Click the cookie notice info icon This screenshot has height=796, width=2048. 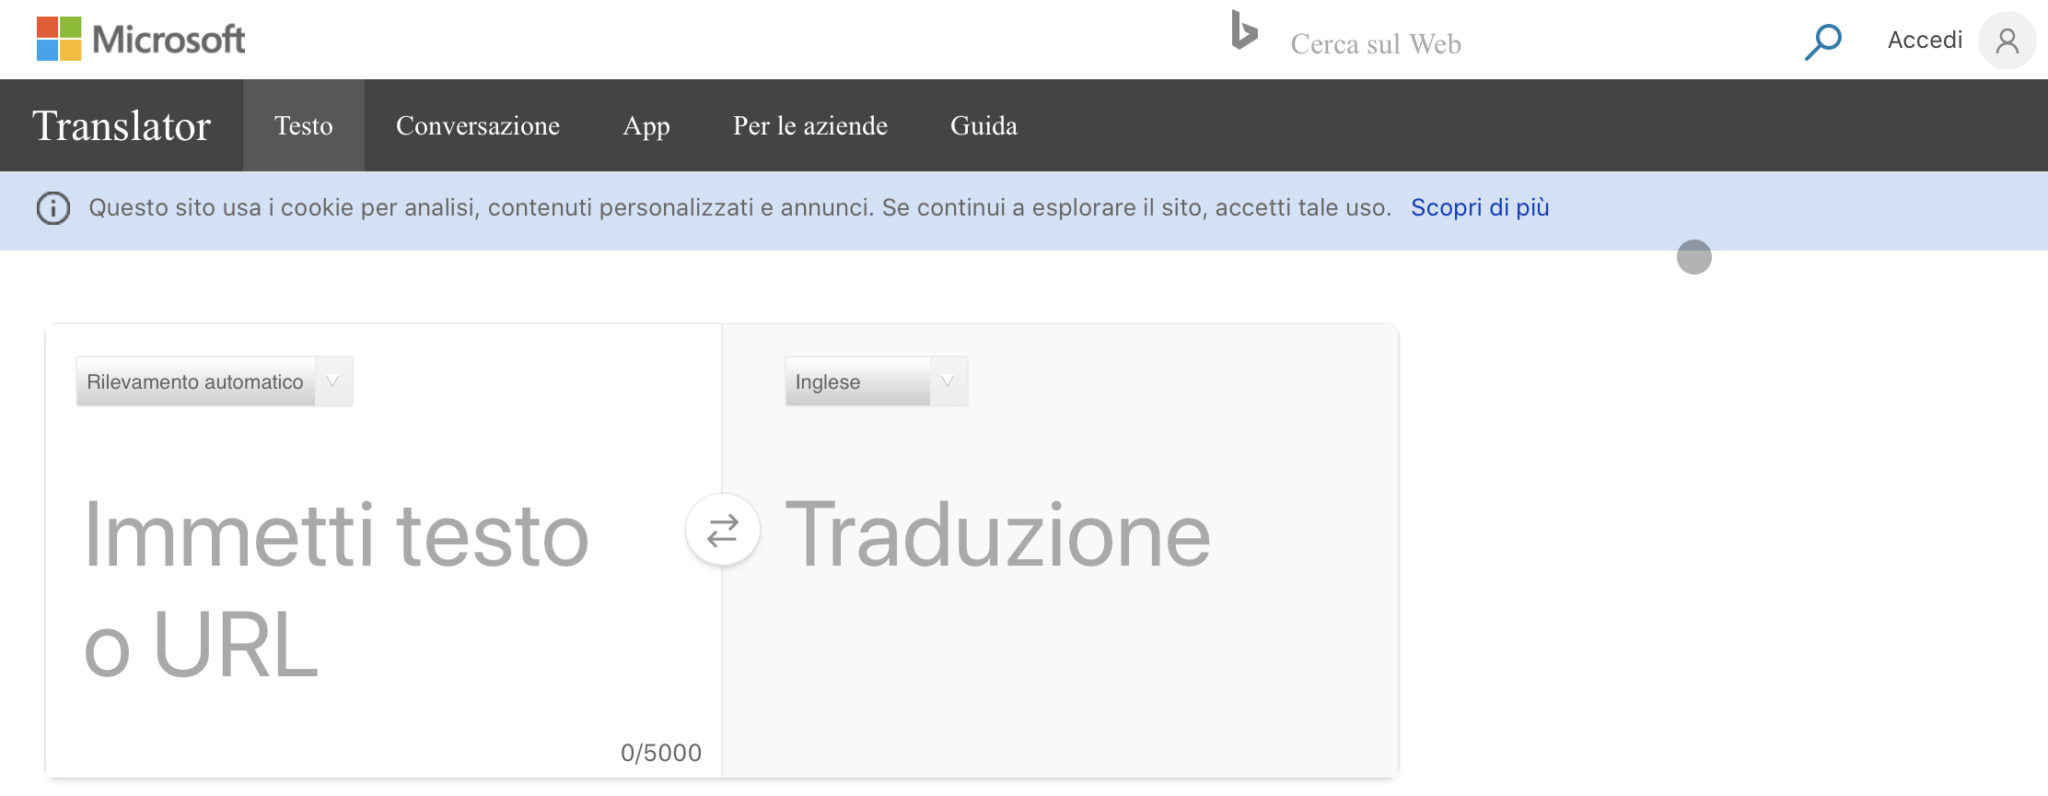click(53, 208)
